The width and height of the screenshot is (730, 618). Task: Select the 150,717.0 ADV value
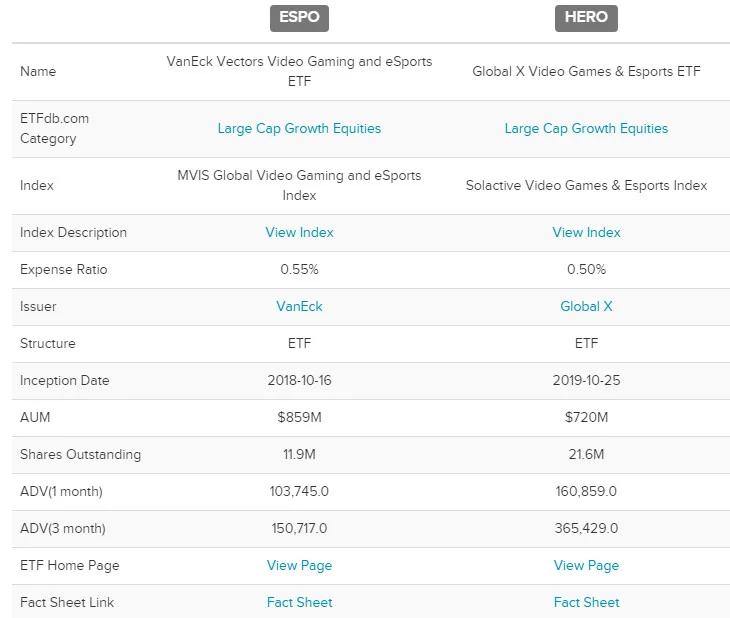pos(299,528)
